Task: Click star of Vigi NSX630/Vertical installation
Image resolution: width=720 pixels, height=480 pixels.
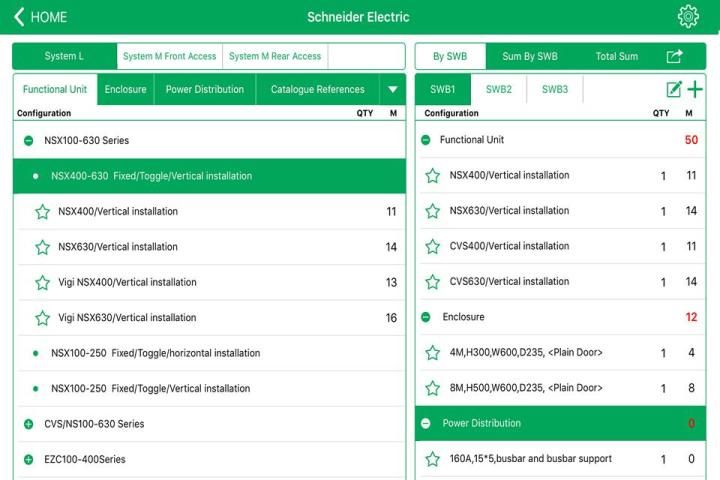Action: 43,318
